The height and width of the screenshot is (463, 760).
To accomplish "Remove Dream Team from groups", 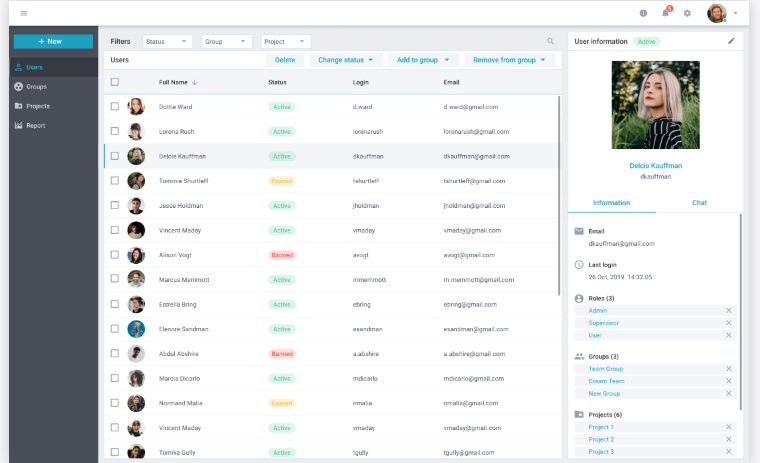I will tap(728, 381).
